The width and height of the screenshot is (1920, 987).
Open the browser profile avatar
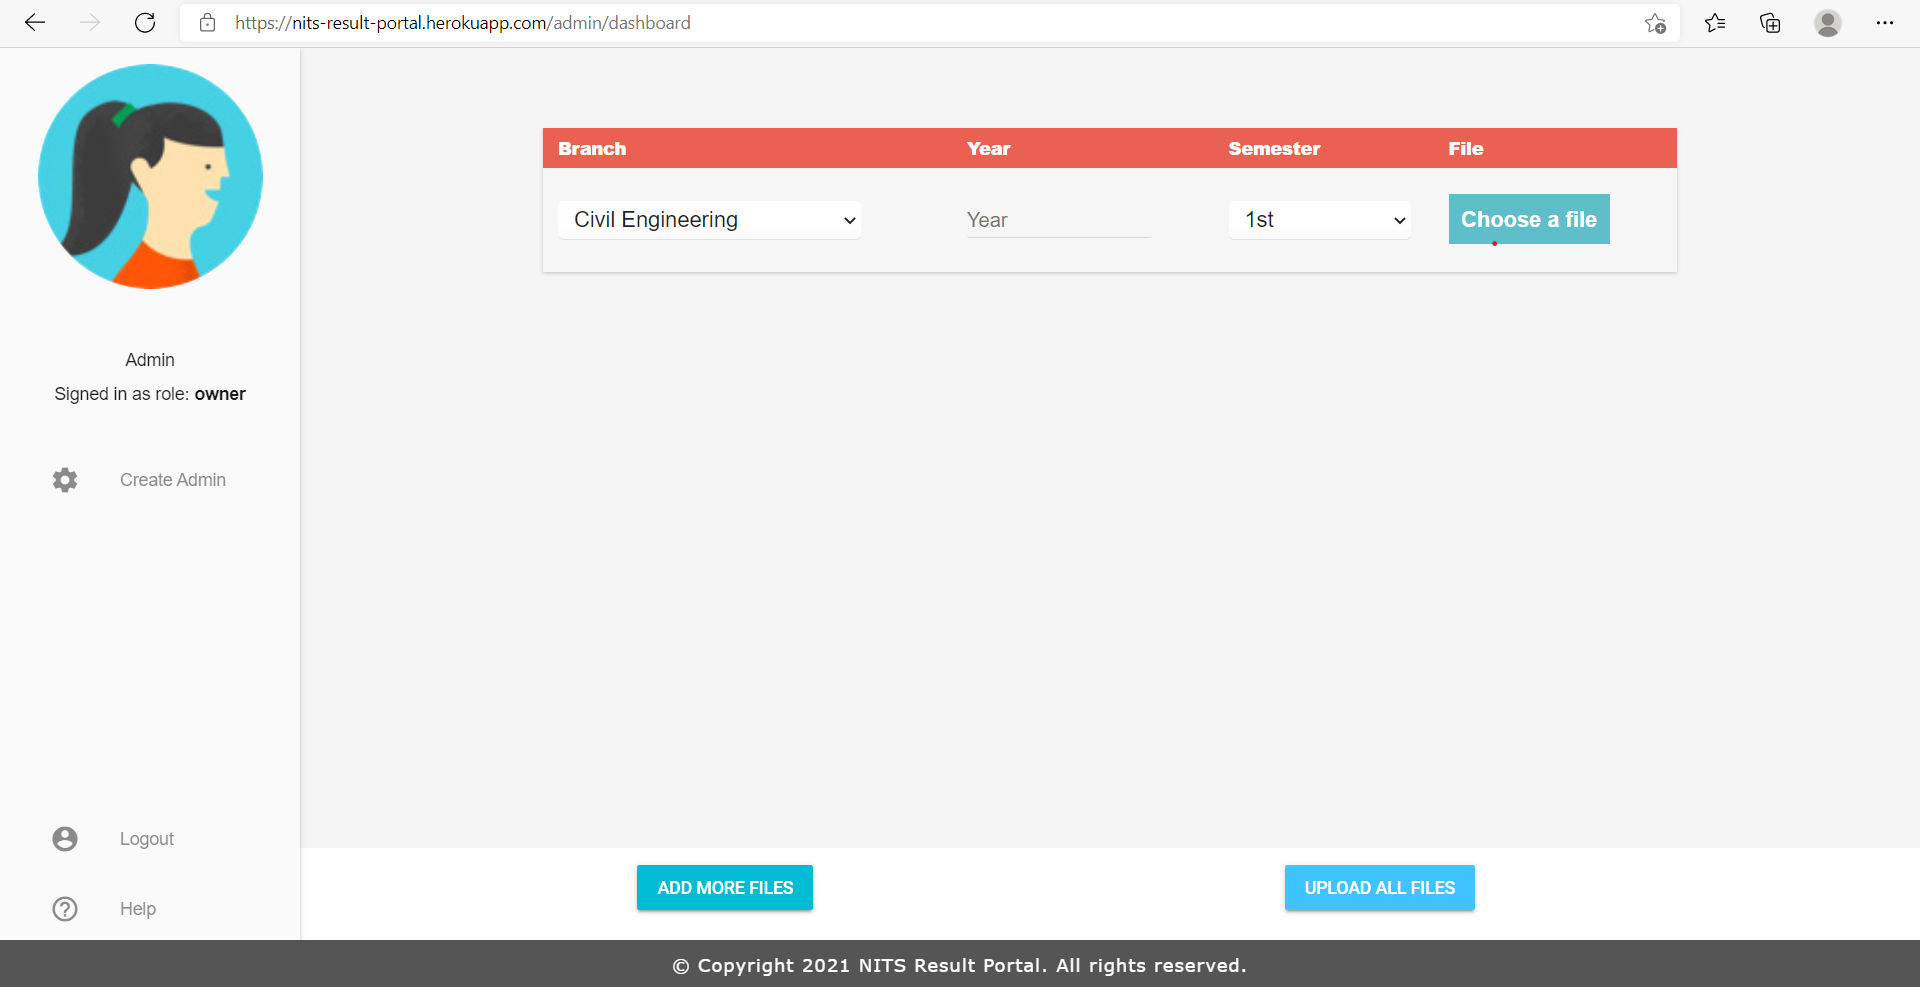pyautogui.click(x=1827, y=23)
